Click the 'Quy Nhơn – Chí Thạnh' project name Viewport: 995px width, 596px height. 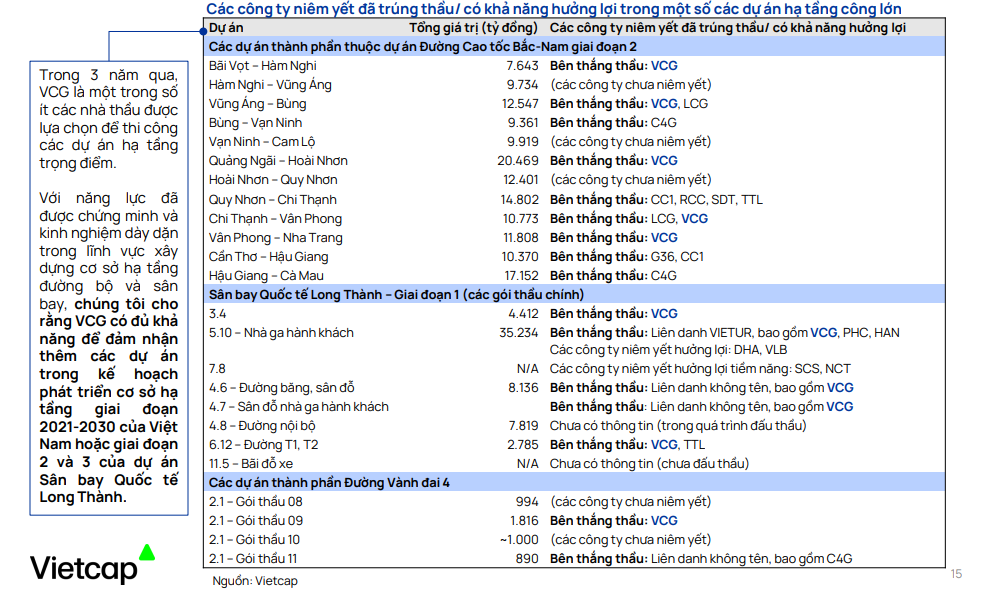(x=273, y=200)
